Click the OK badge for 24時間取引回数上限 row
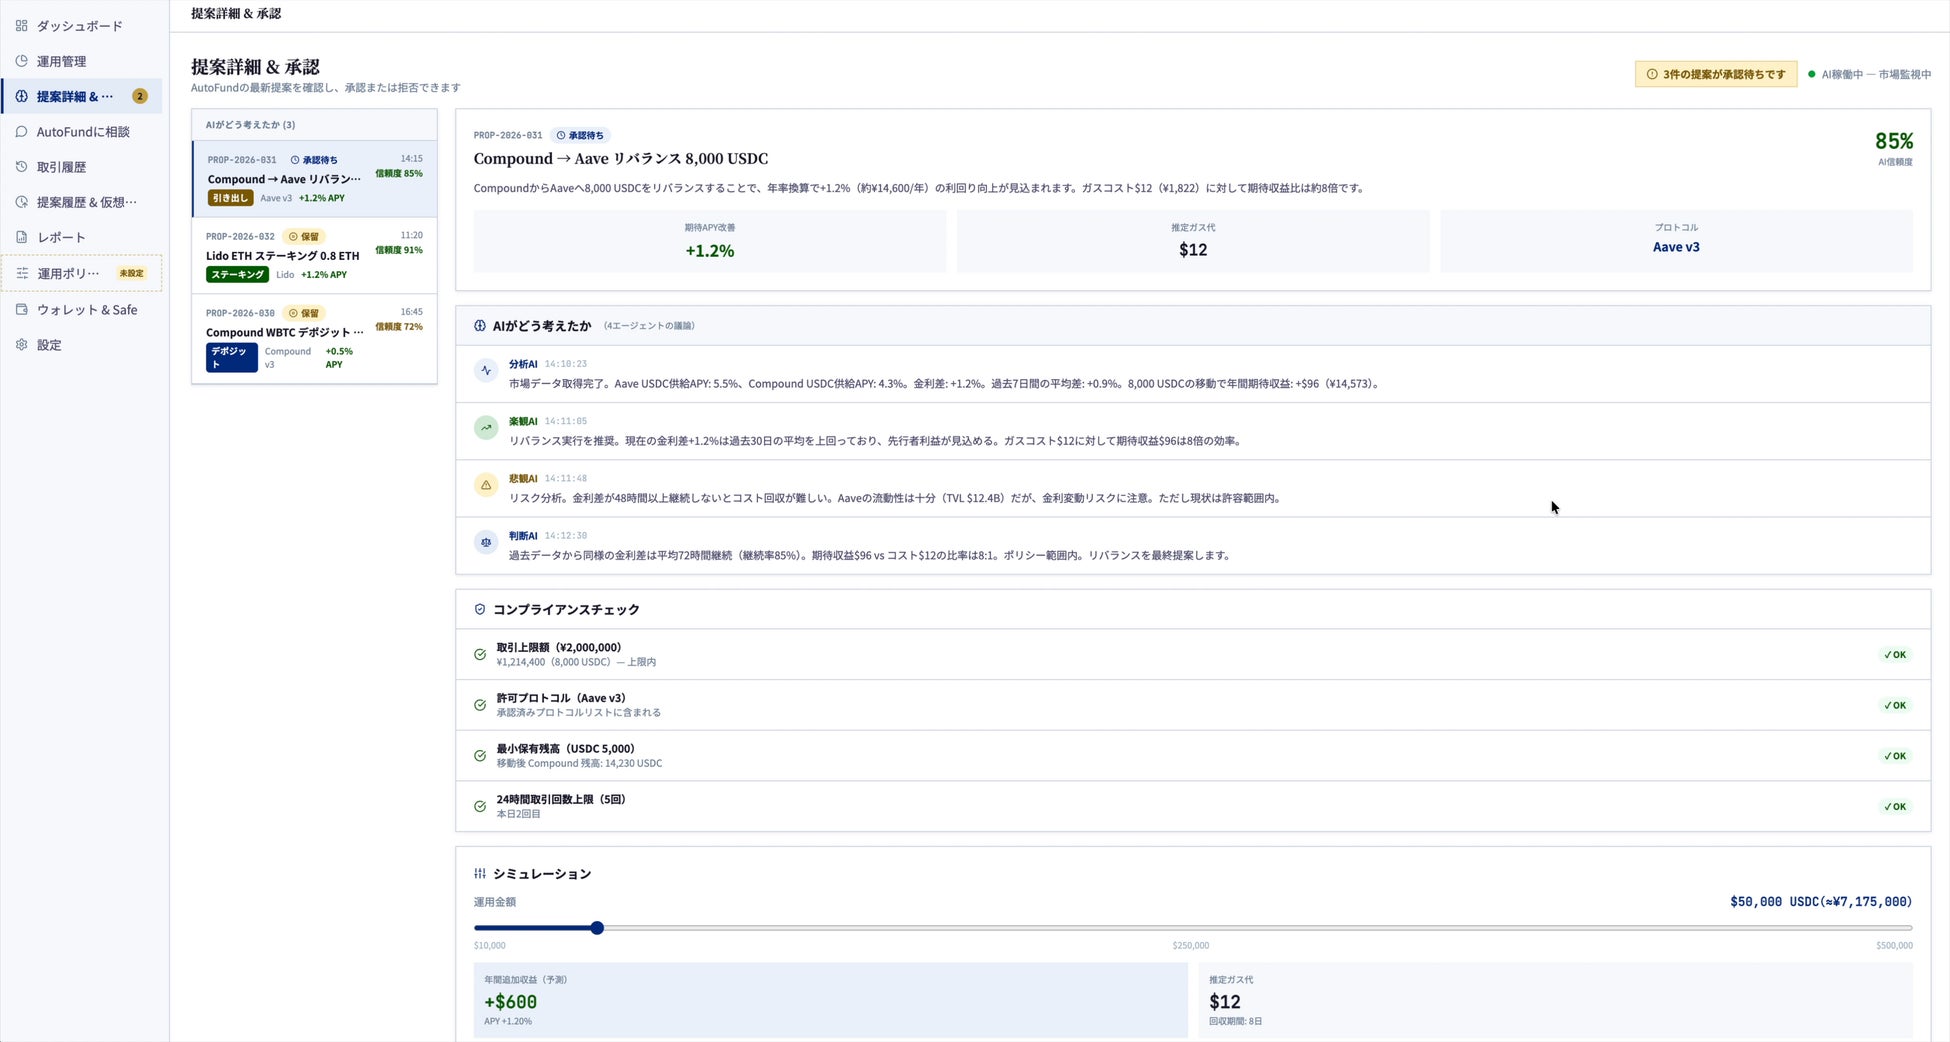Viewport: 1950px width, 1042px height. (x=1895, y=806)
